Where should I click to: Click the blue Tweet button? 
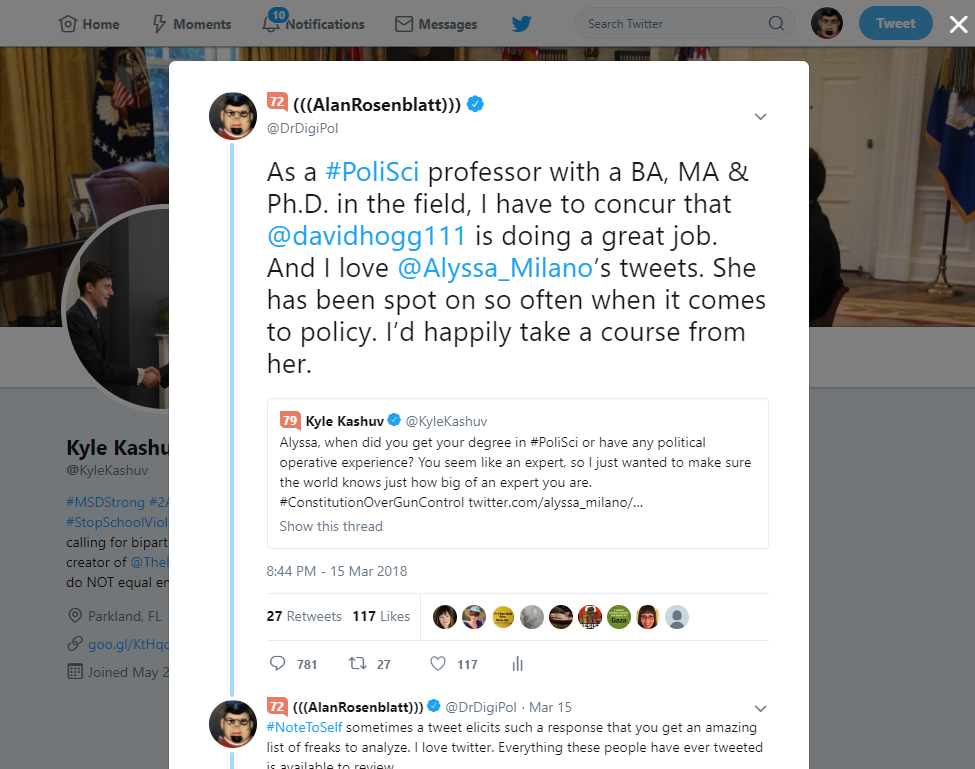(x=895, y=24)
